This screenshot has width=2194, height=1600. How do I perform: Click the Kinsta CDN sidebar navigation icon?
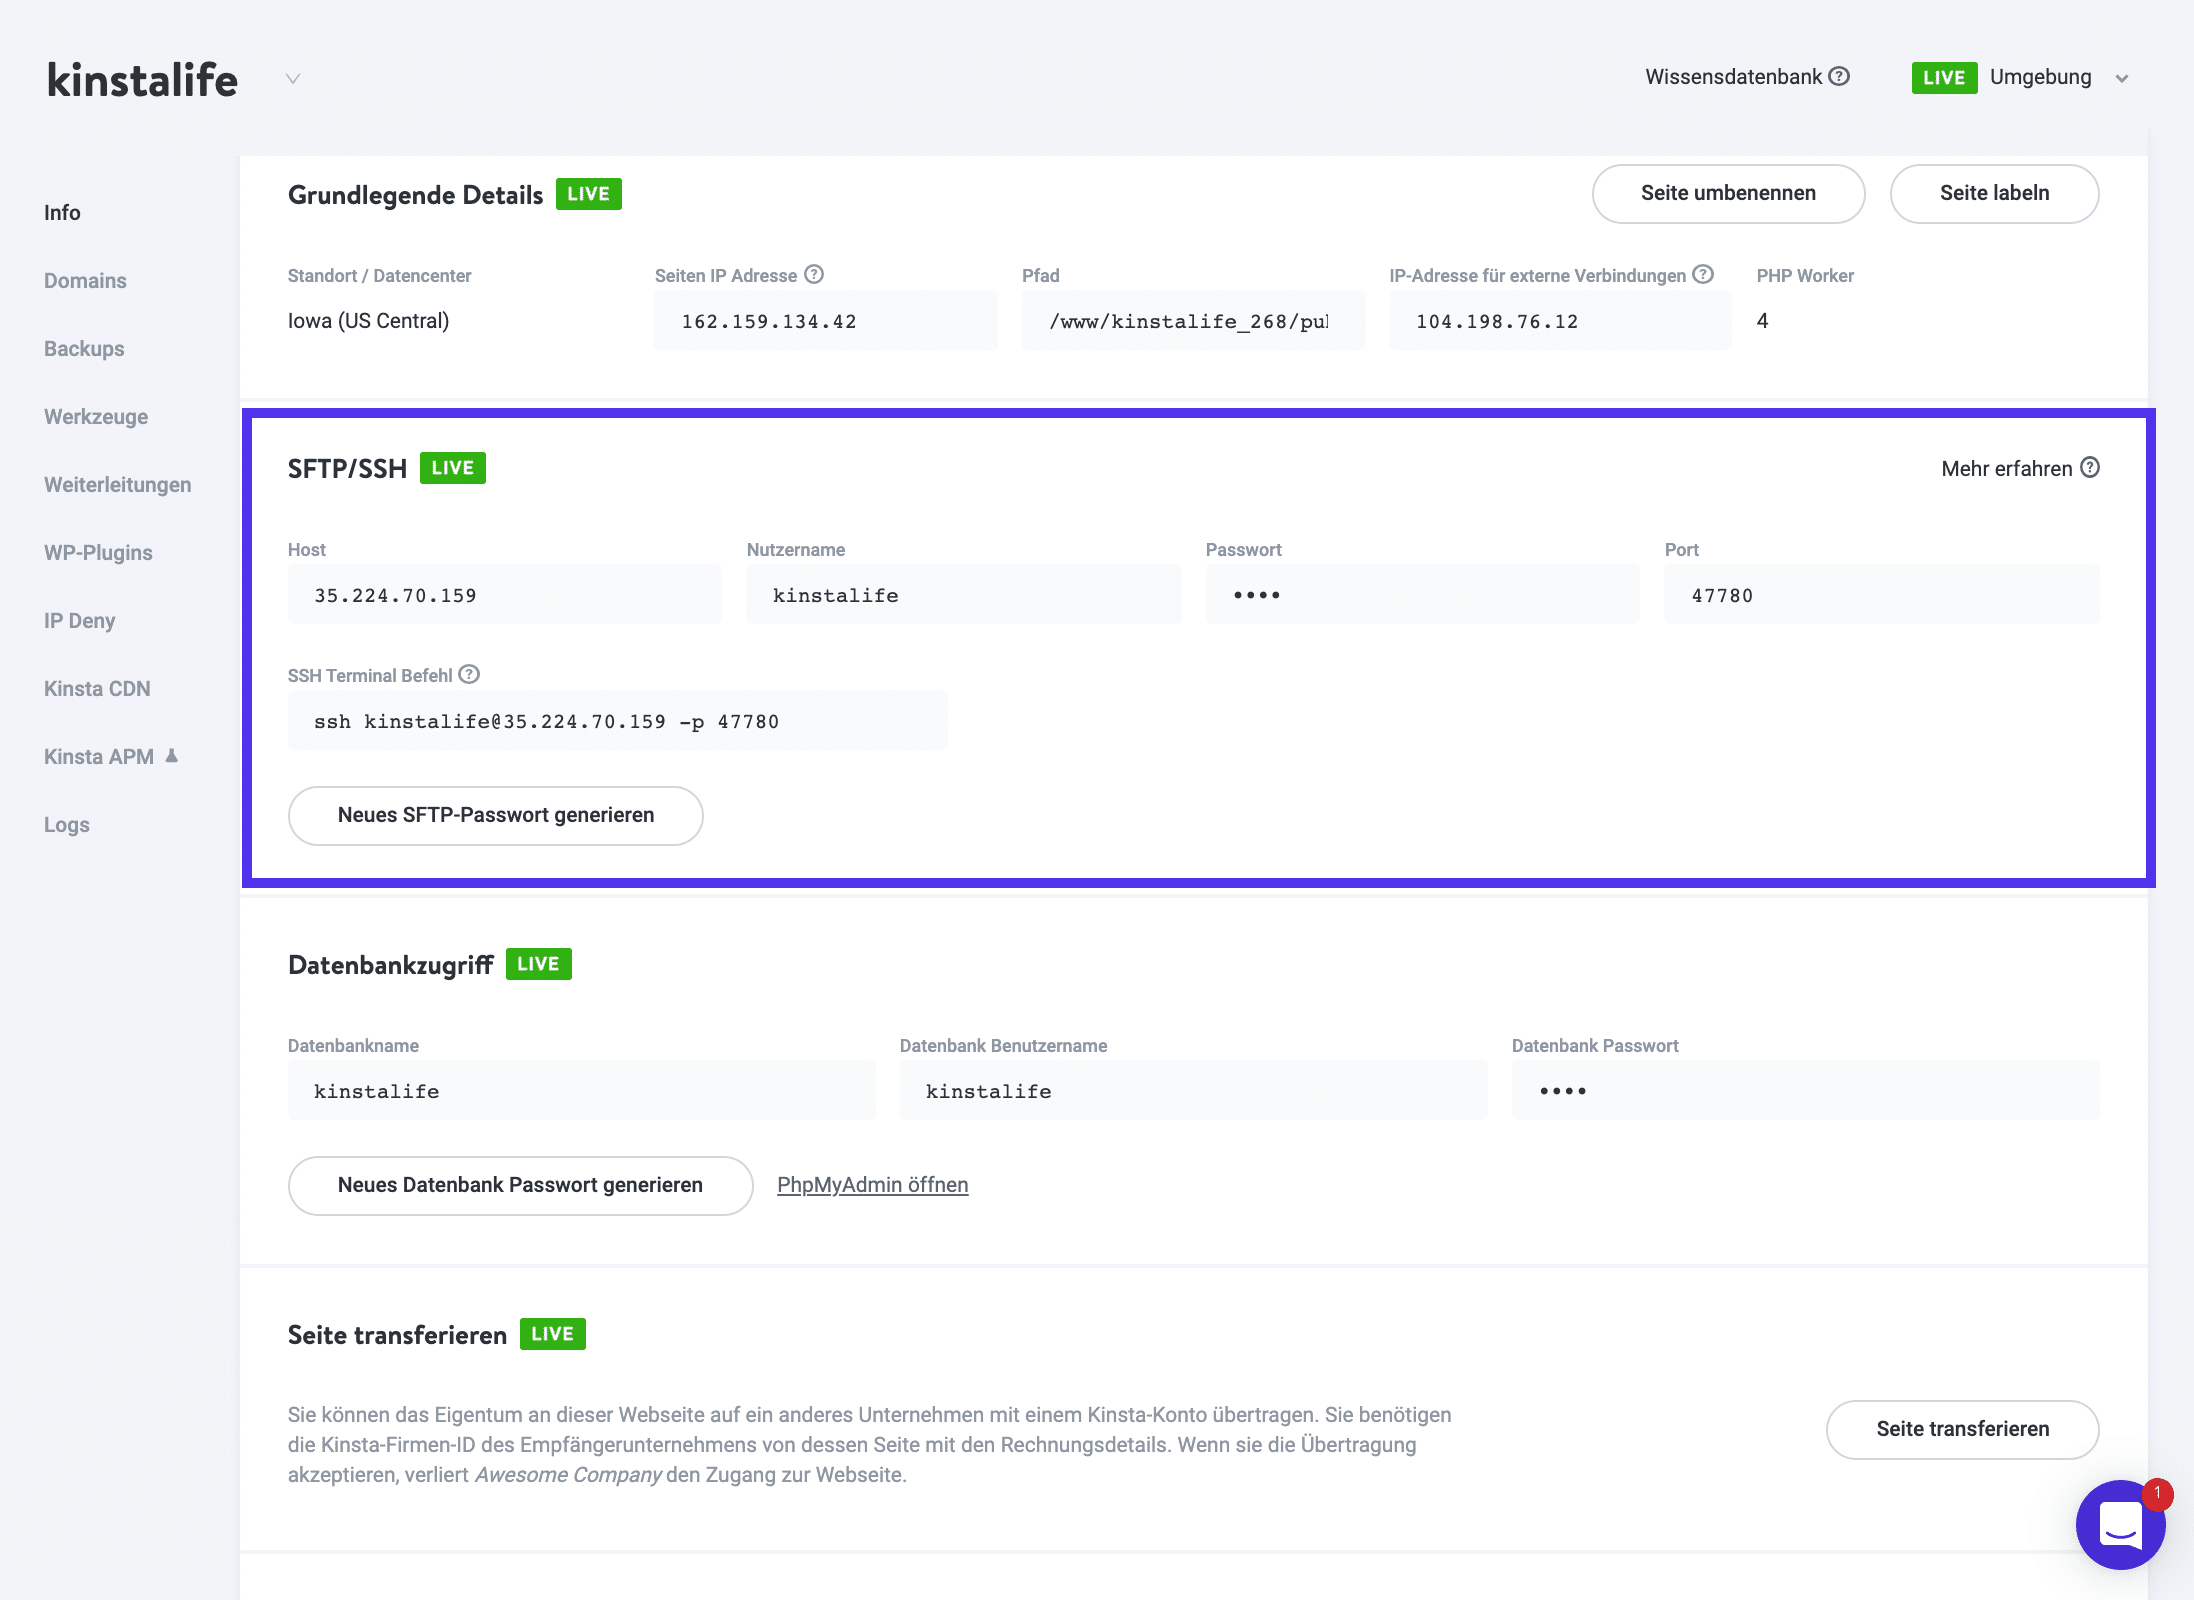click(x=97, y=688)
